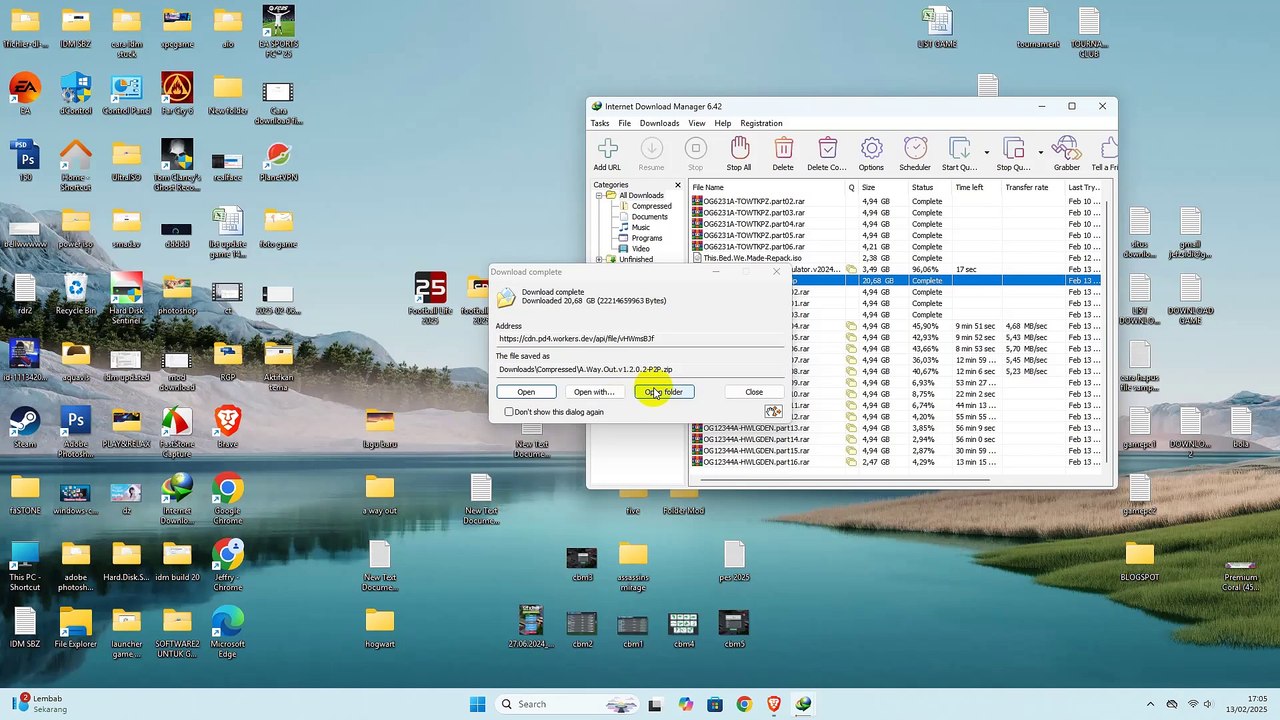
Task: Open Brave from the taskbar
Action: coord(773,704)
